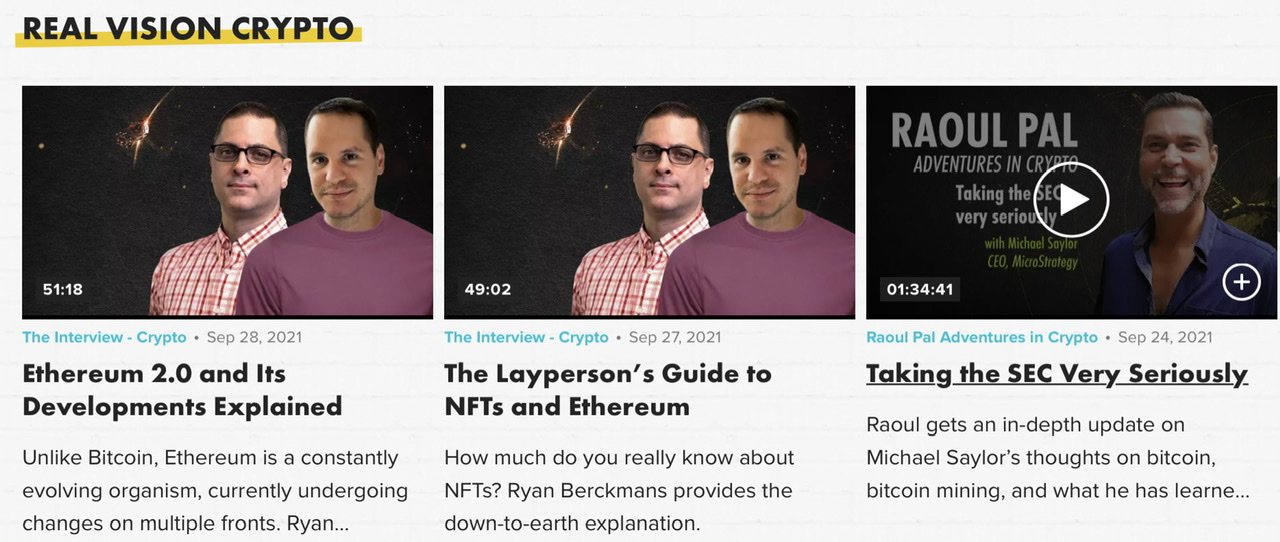This screenshot has height=542, width=1280.
Task: Click the "Taking the SEC Very Seriously" title
Action: coord(1056,374)
